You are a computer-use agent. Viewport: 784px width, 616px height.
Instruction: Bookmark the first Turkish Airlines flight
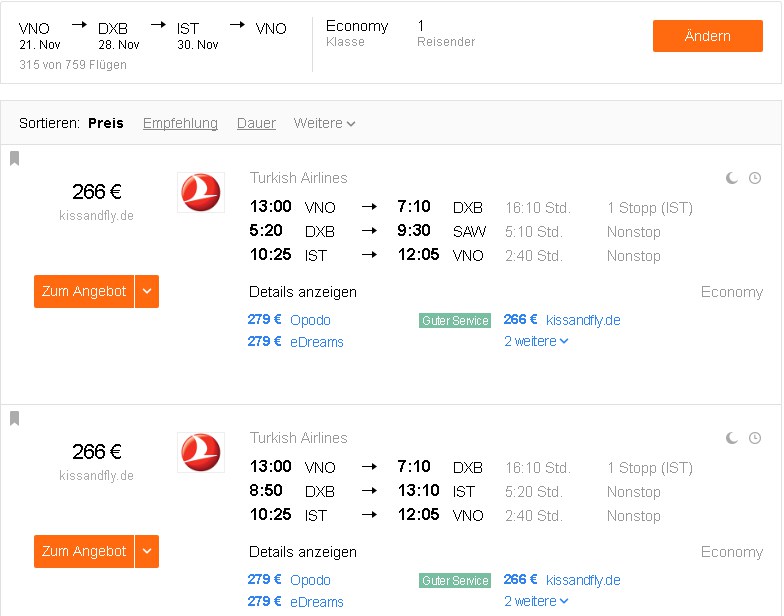[14, 158]
